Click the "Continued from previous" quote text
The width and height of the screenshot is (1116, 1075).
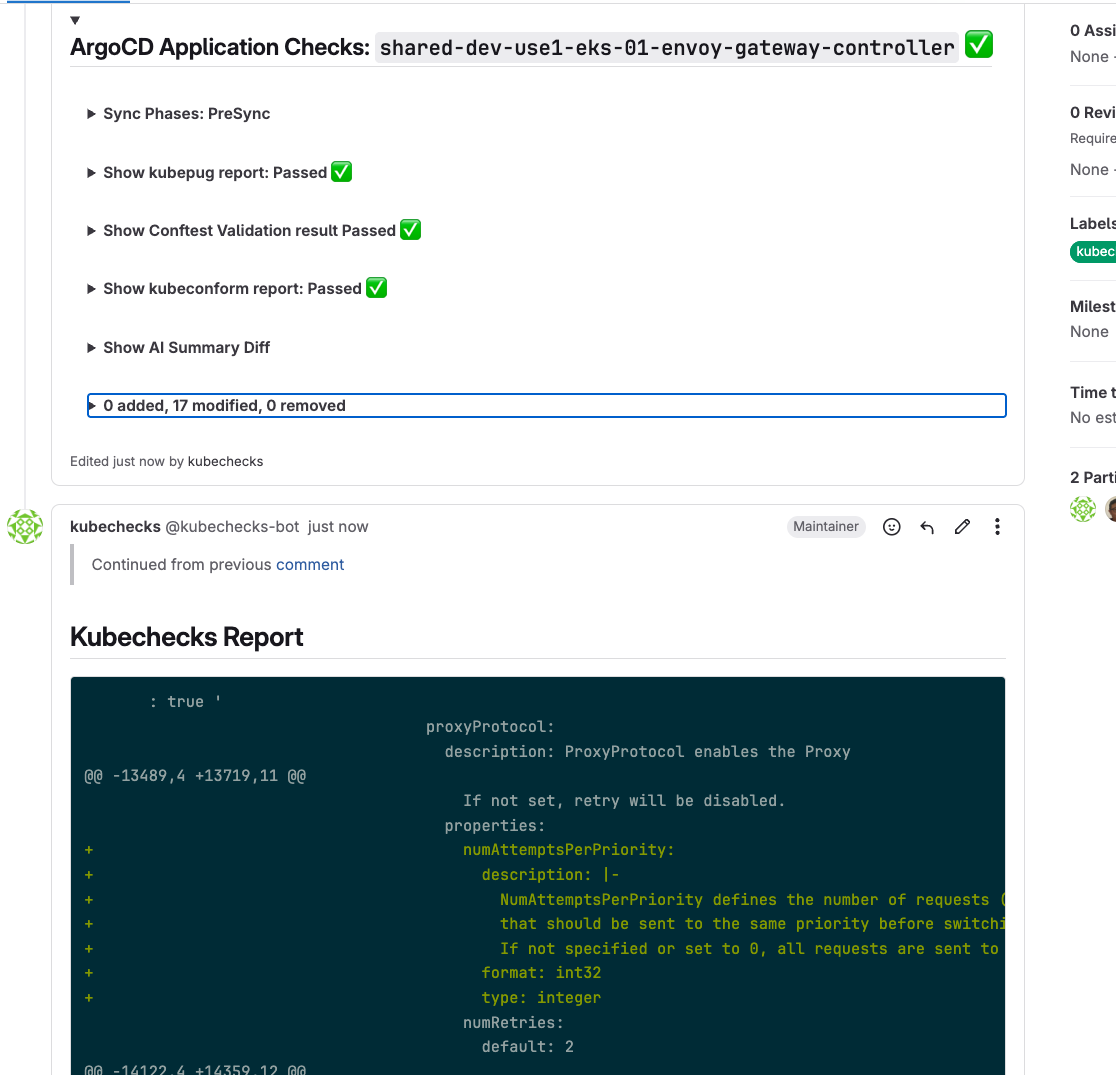pyautogui.click(x=181, y=565)
